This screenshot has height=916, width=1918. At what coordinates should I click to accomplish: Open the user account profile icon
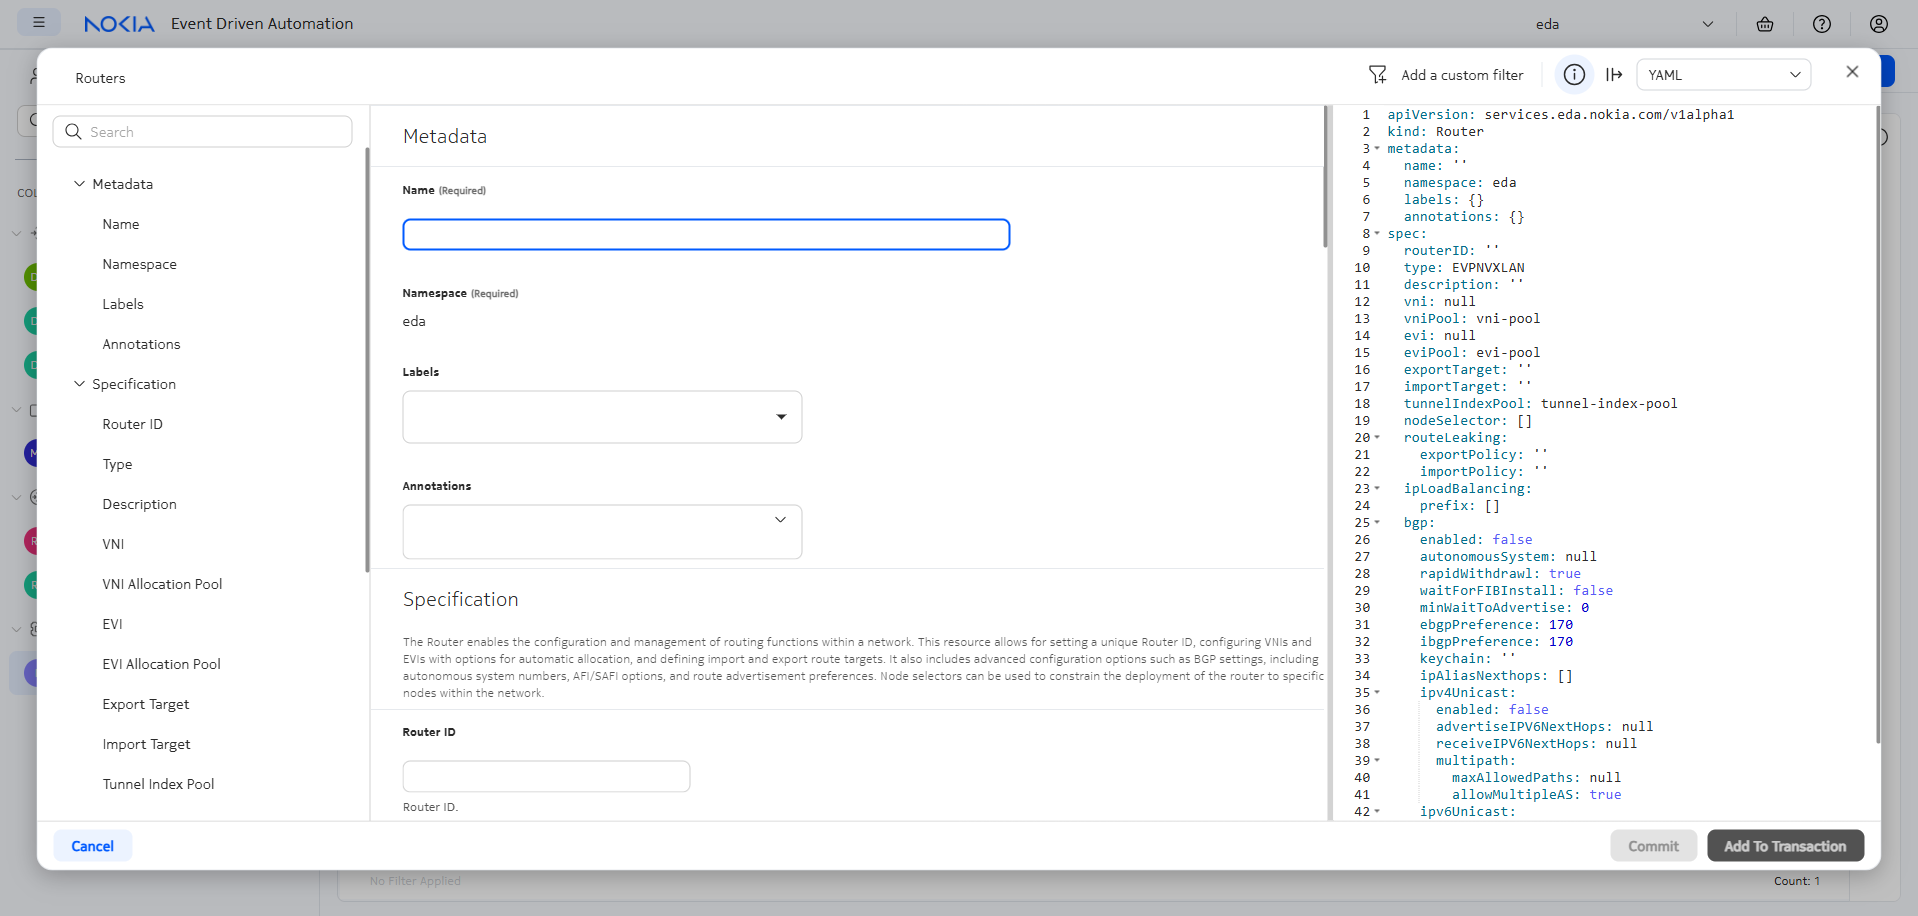click(1879, 24)
